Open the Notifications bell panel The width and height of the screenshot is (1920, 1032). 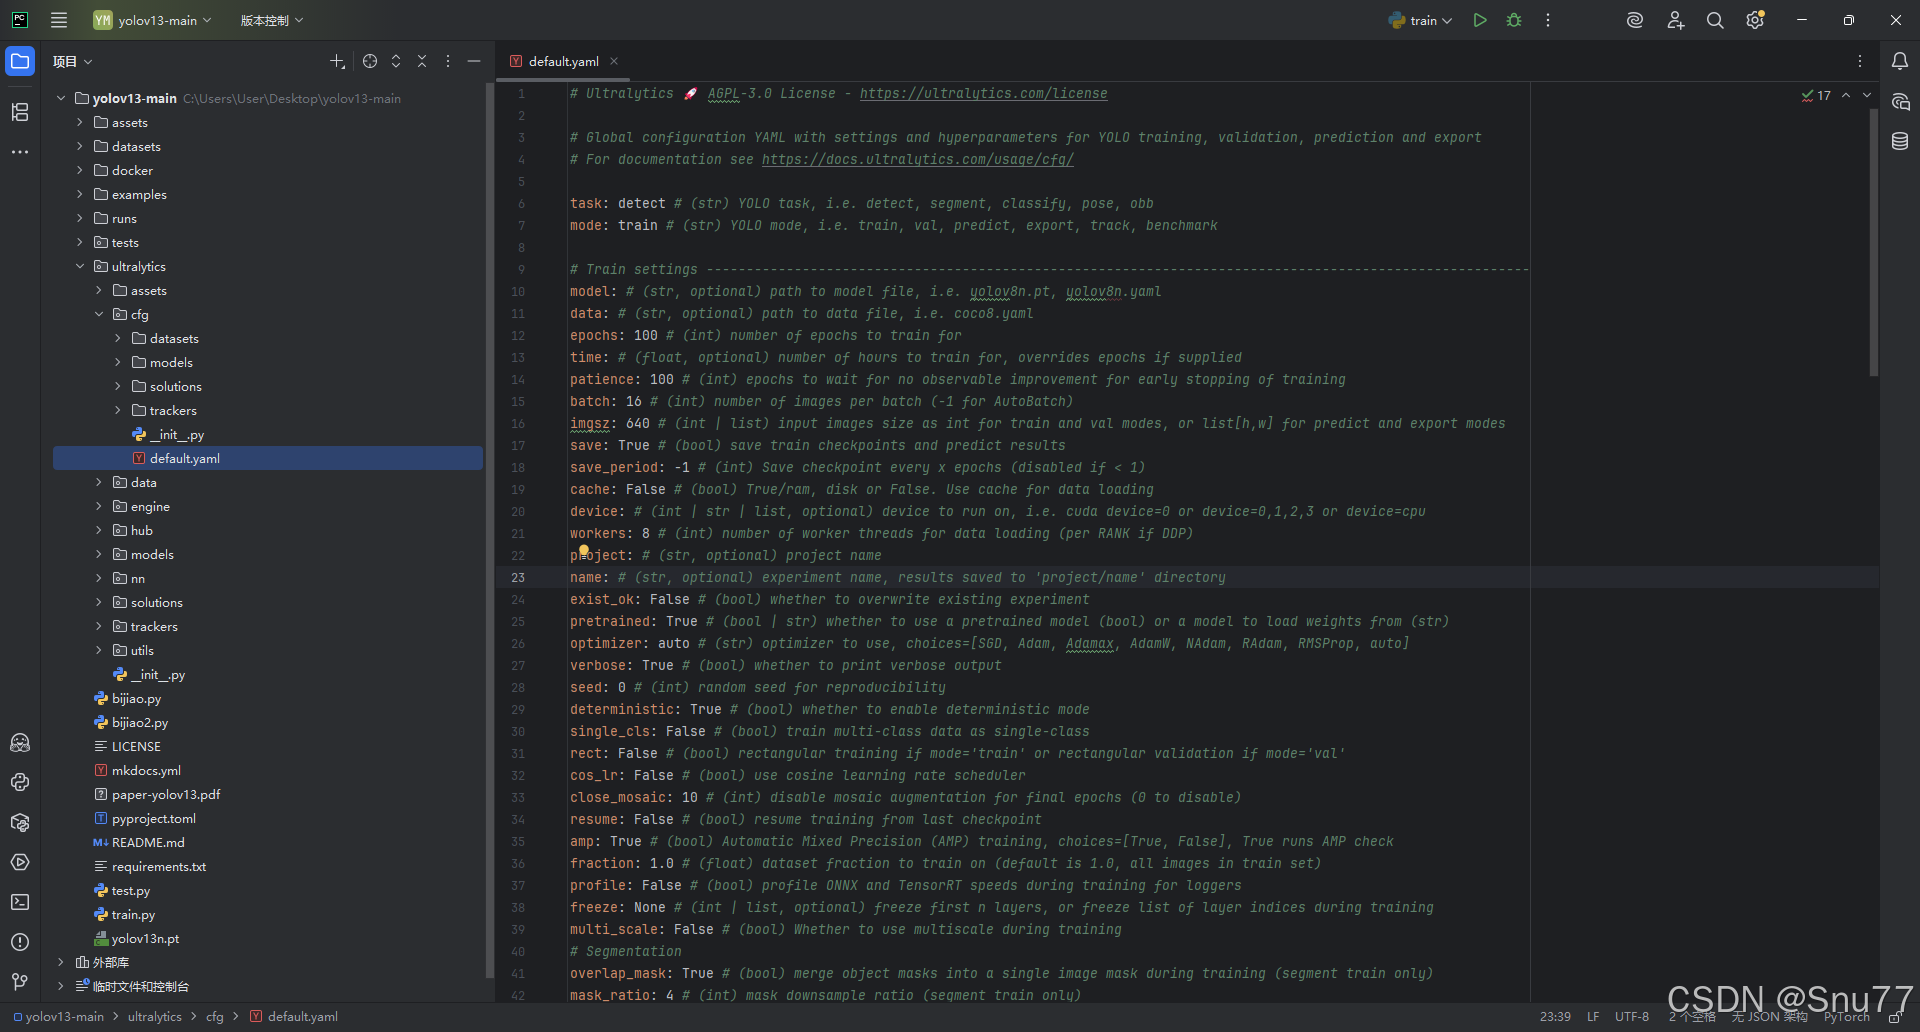[1900, 61]
